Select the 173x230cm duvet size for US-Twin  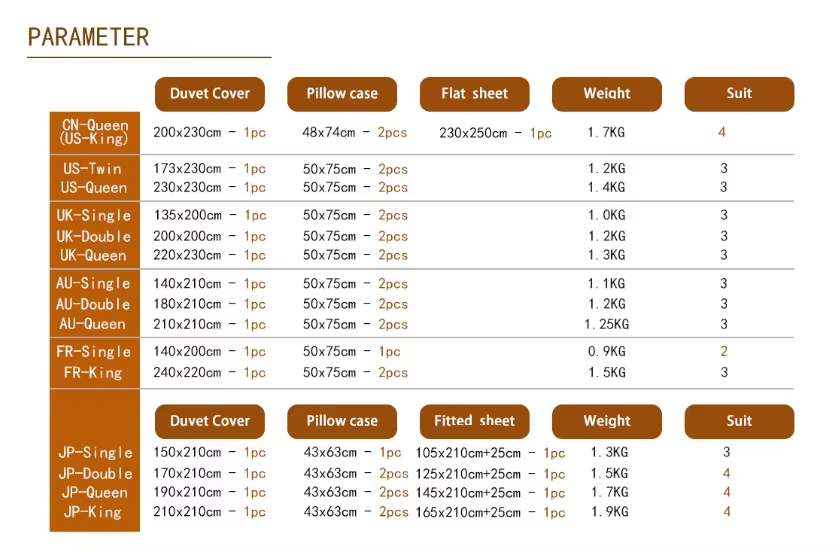point(187,169)
